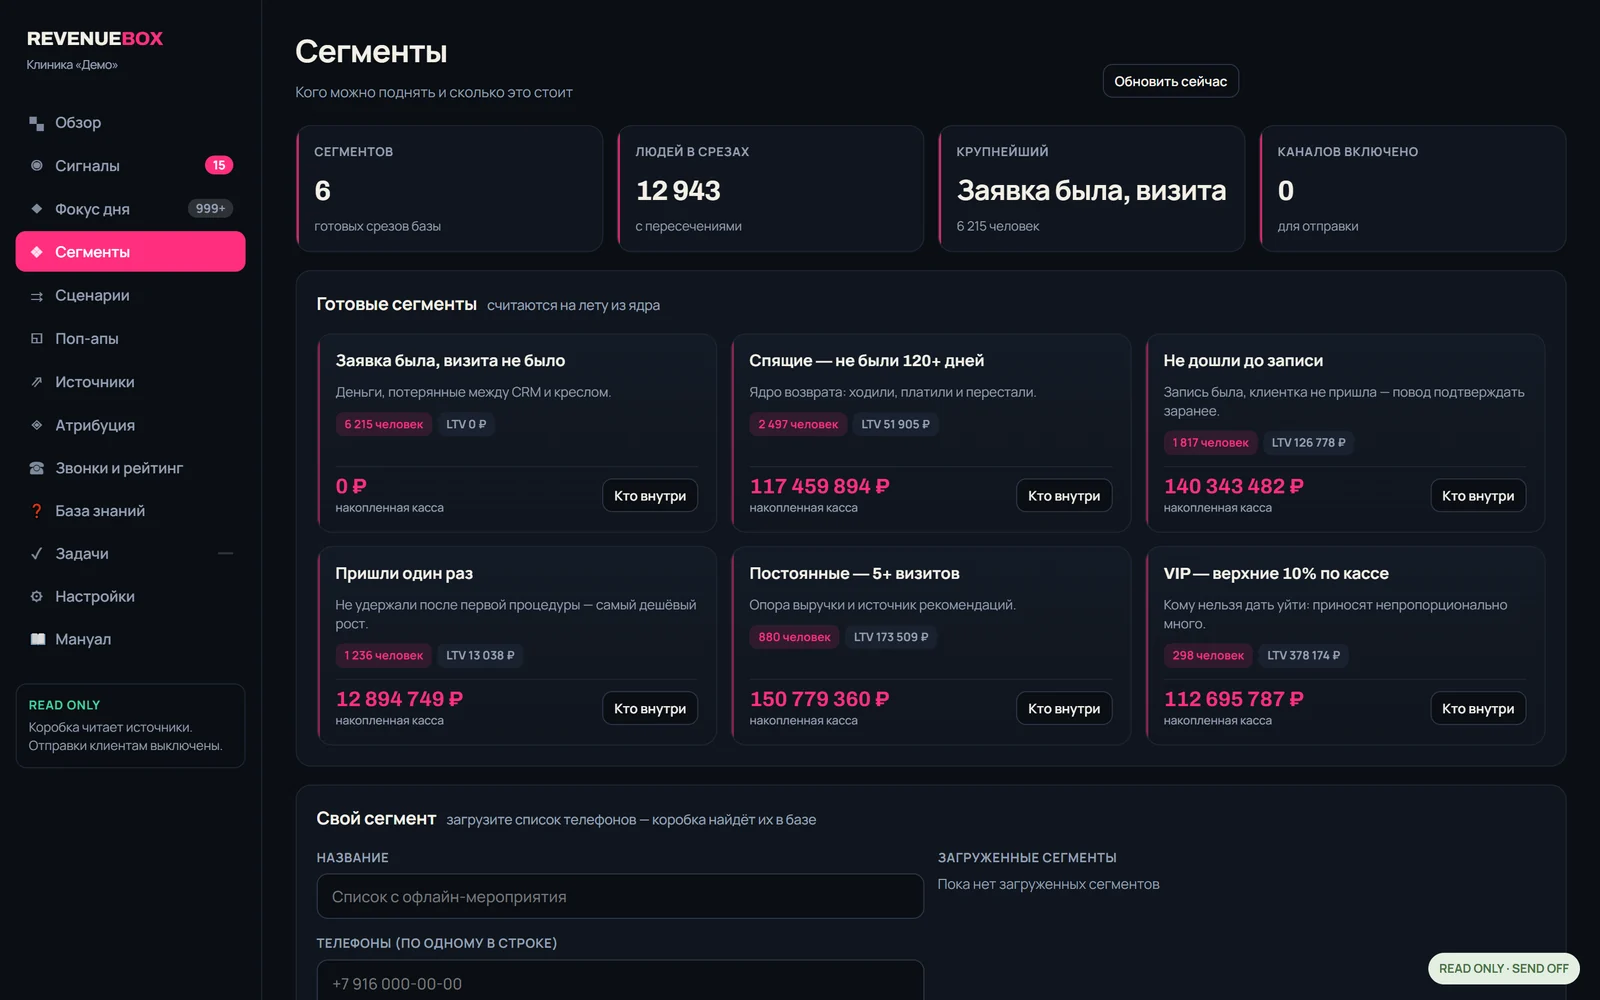Click the Обновить сейчас button
The width and height of the screenshot is (1600, 1000).
pos(1170,81)
